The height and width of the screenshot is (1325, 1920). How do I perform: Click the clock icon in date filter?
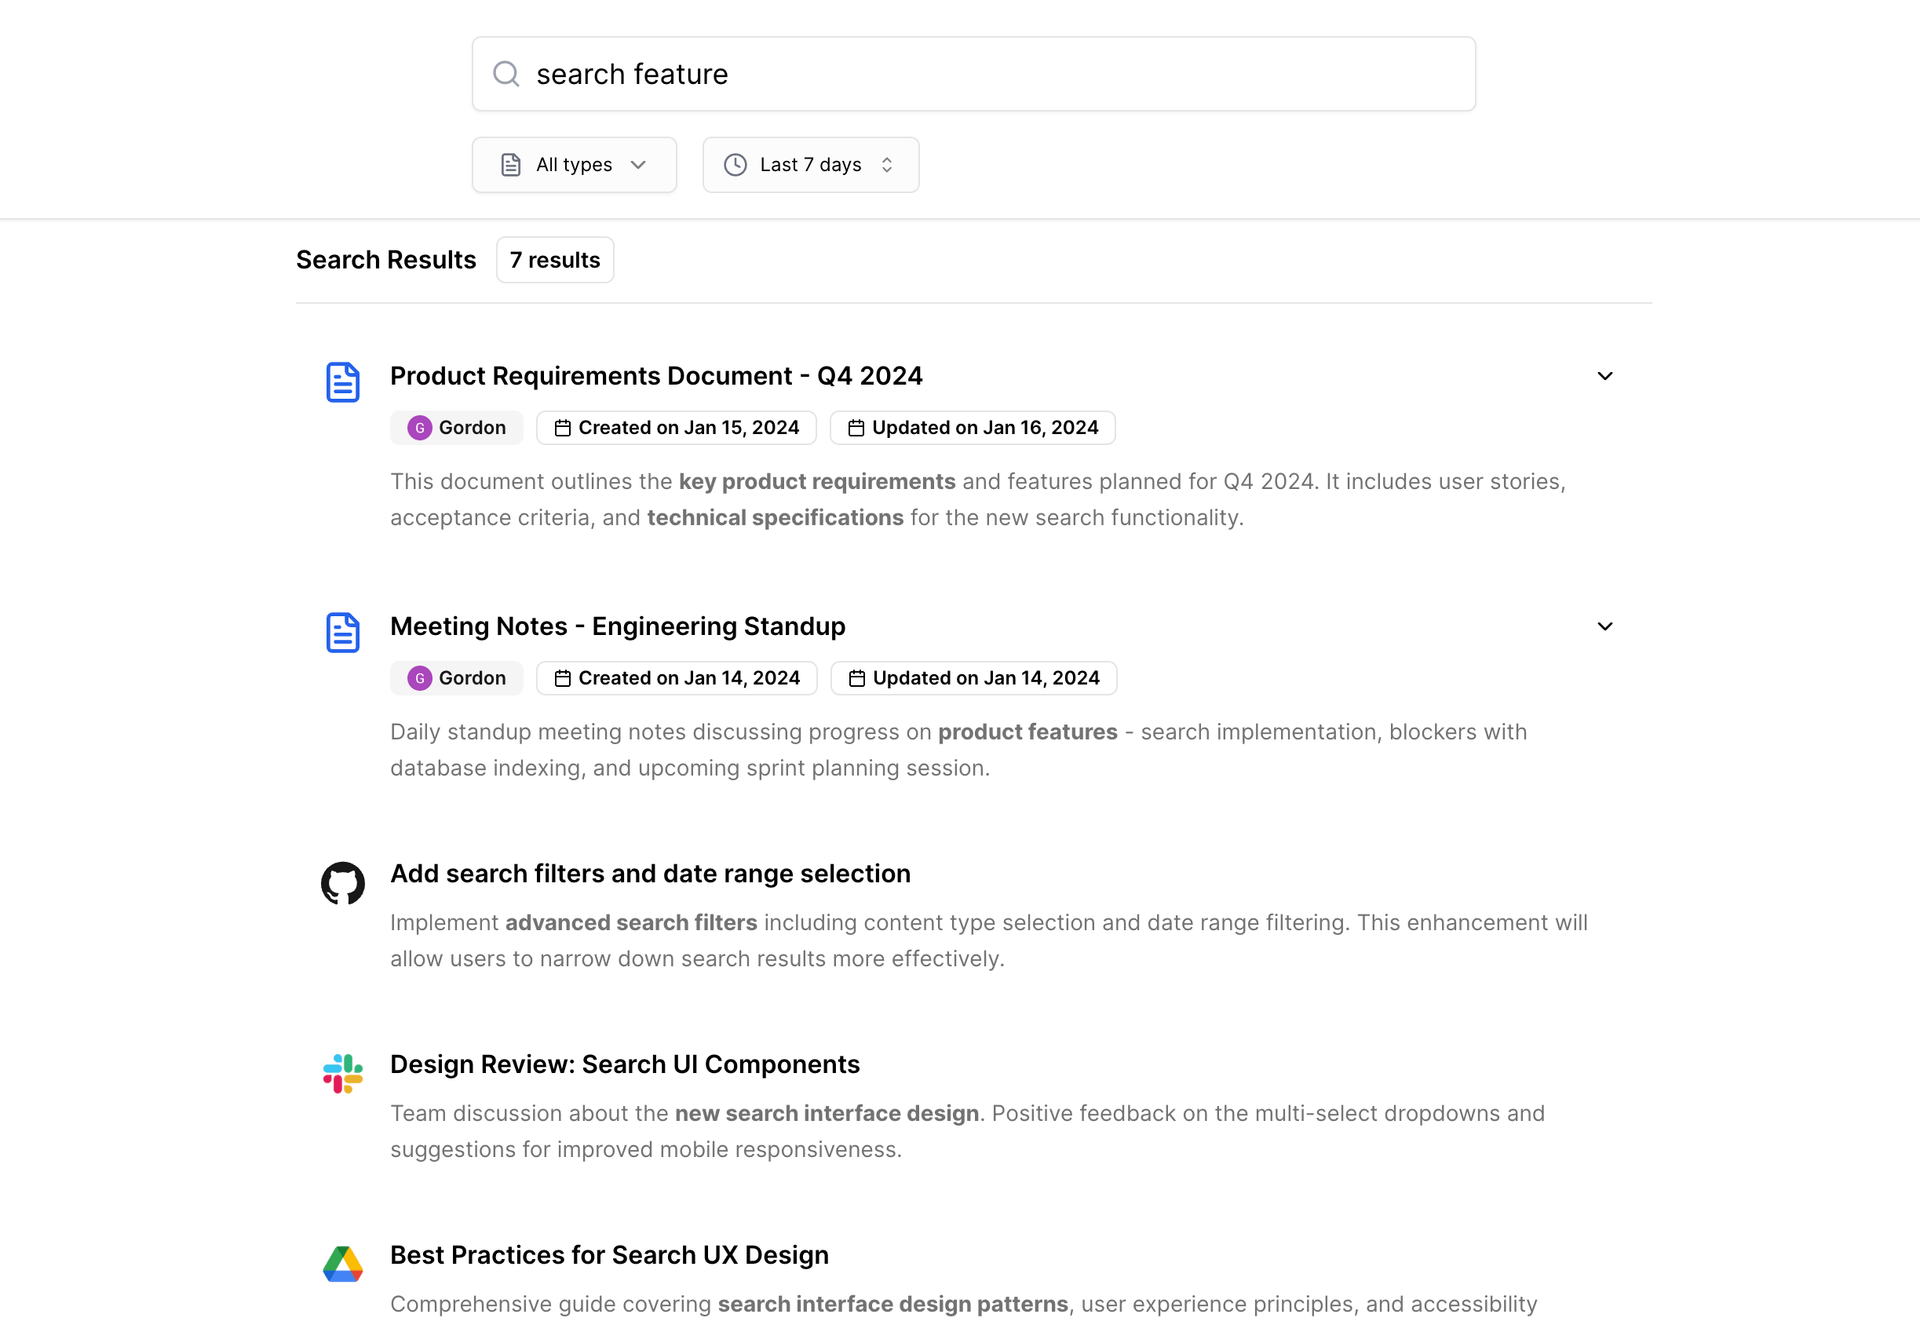pyautogui.click(x=735, y=165)
